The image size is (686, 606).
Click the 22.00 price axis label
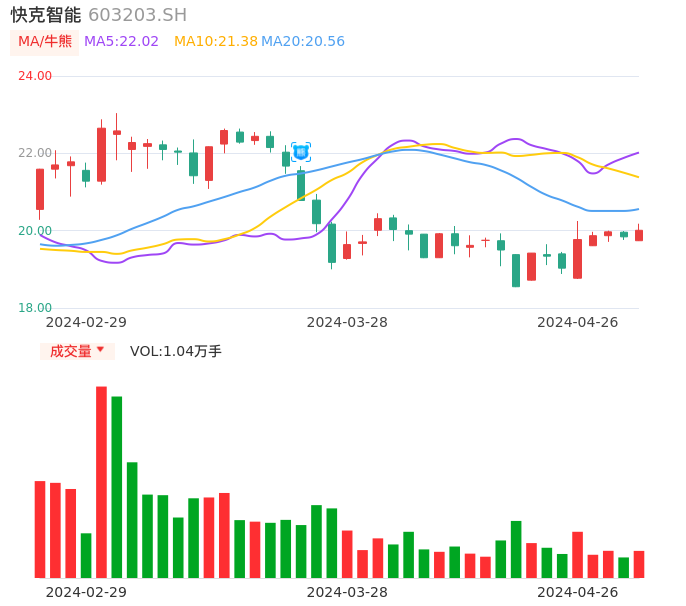(x=35, y=153)
